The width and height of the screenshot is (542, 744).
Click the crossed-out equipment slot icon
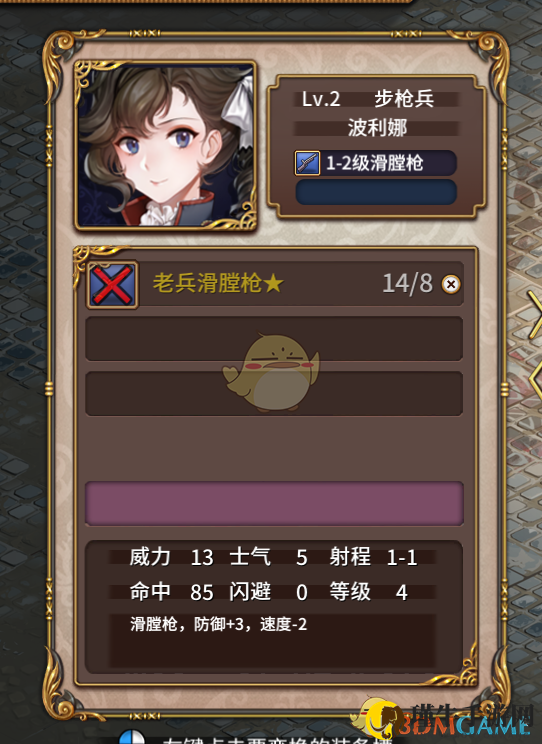(112, 285)
